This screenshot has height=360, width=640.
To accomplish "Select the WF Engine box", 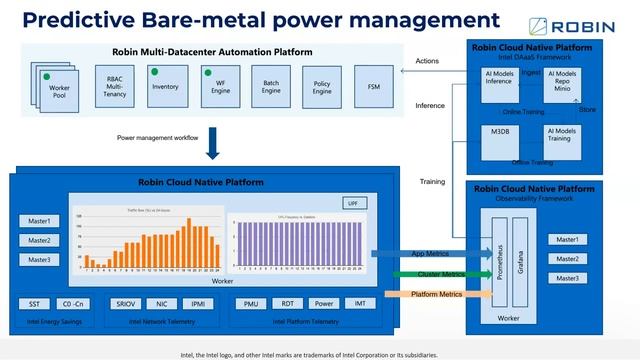I will tap(220, 87).
